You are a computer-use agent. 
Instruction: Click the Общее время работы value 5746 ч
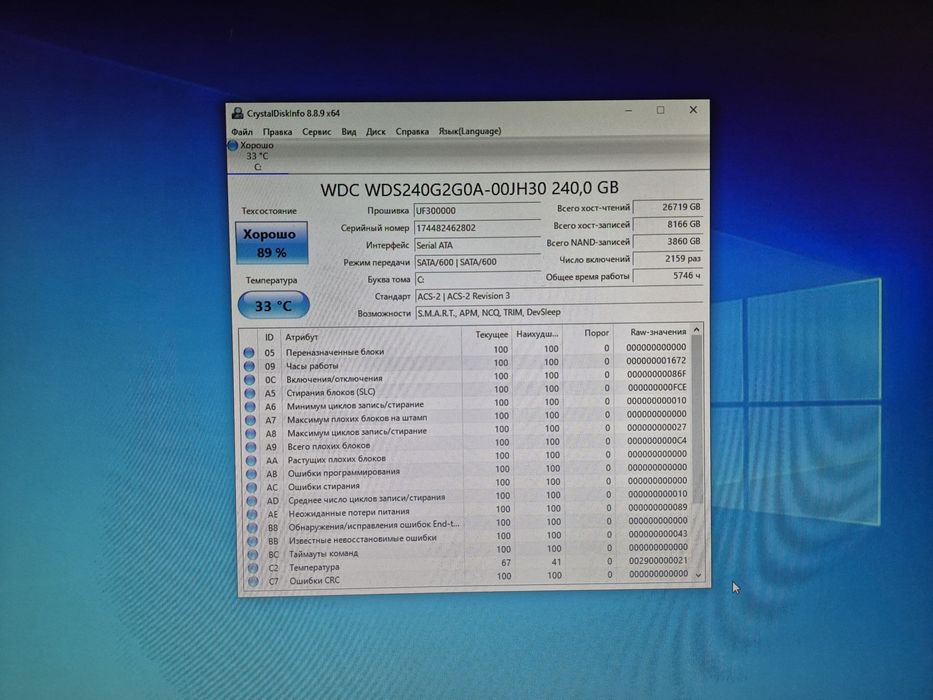(x=668, y=276)
